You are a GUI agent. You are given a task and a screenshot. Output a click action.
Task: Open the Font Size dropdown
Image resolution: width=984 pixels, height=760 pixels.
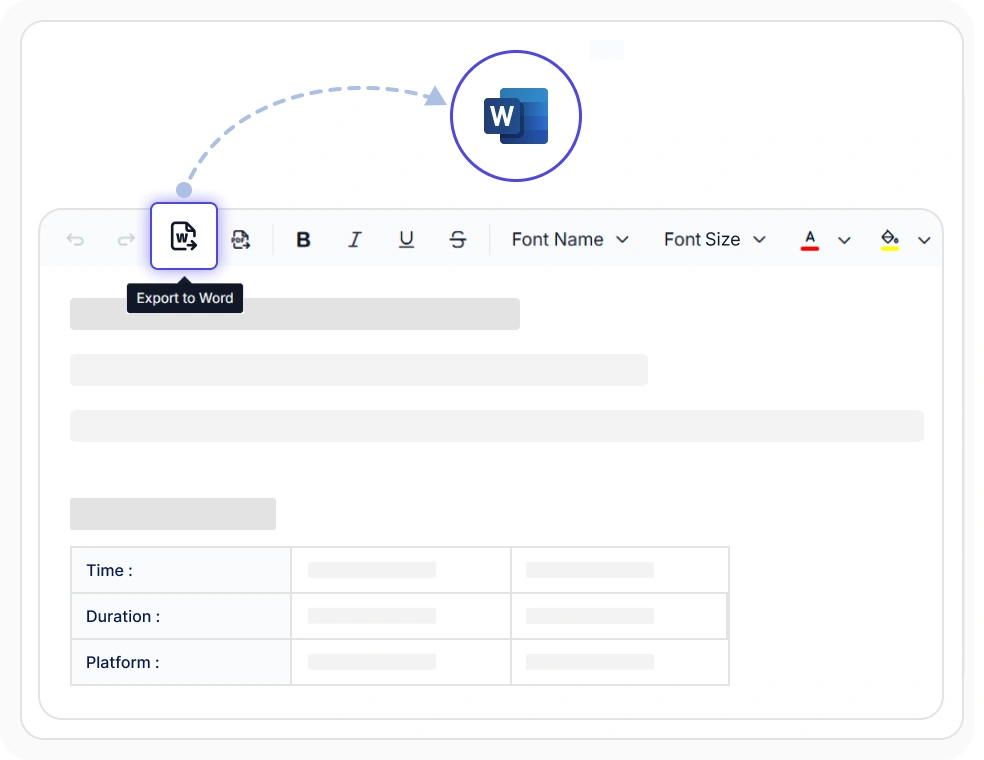pos(715,240)
